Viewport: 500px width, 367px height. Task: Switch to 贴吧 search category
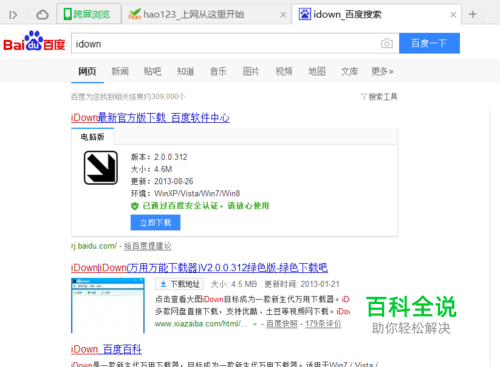pyautogui.click(x=153, y=71)
